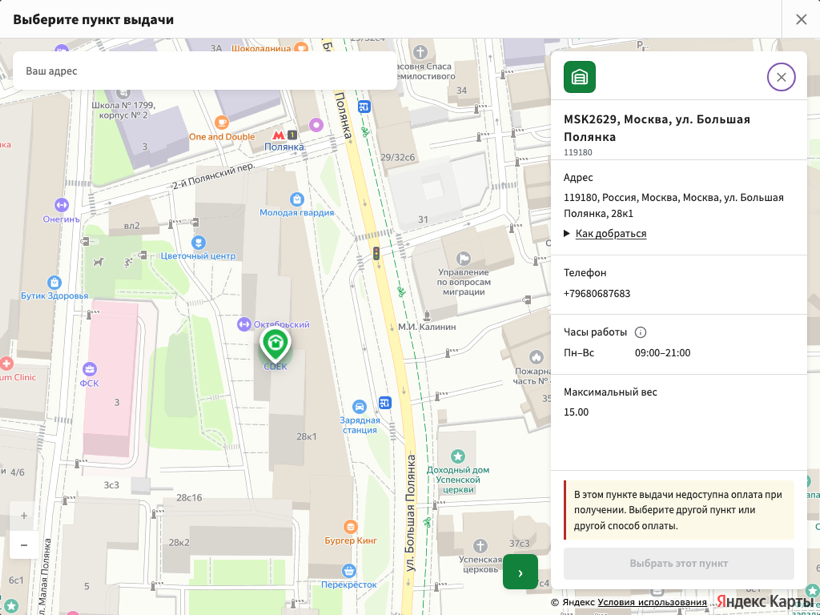
Task: Zoom in the map with plus
Action: (24, 516)
